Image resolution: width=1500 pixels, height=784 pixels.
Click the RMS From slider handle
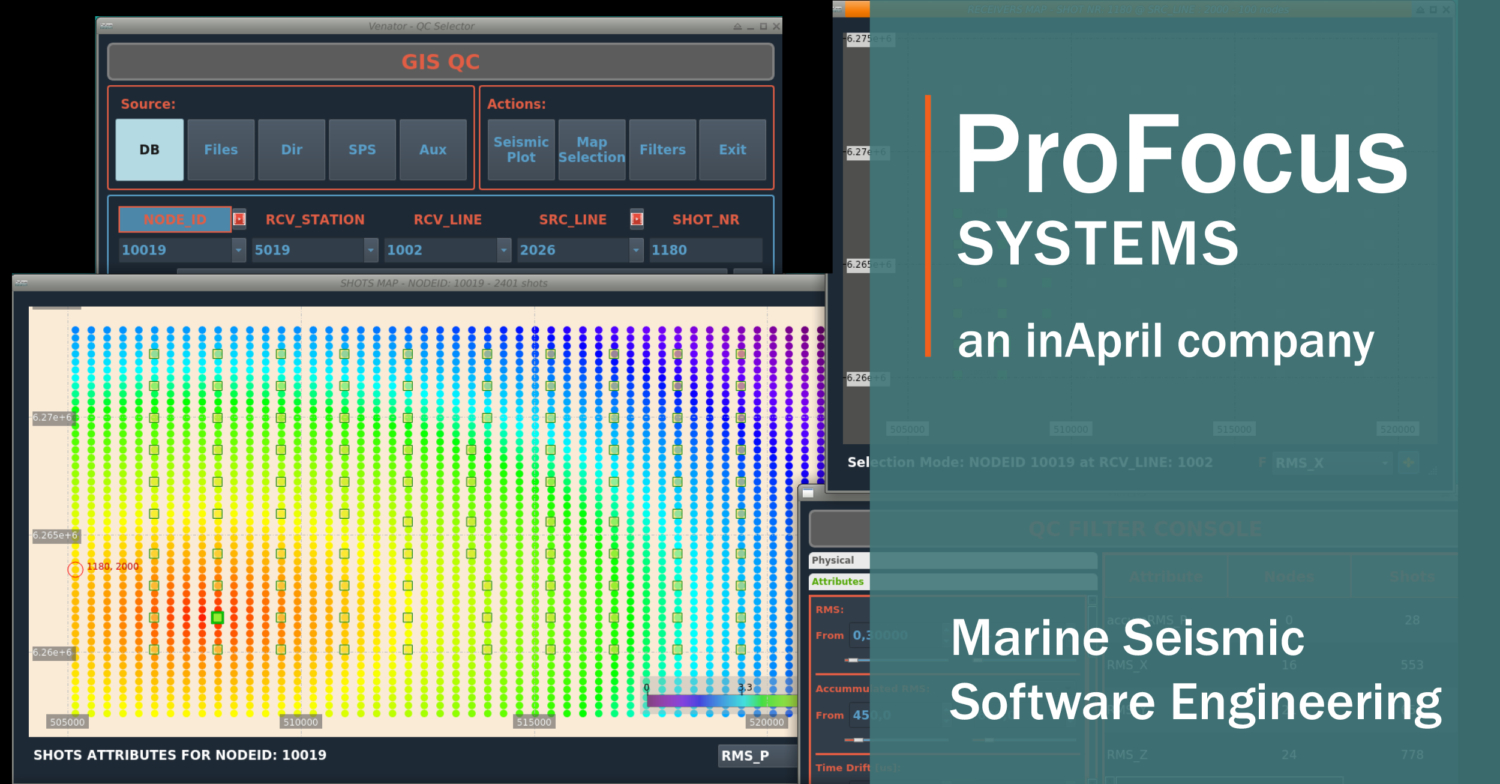pos(853,660)
